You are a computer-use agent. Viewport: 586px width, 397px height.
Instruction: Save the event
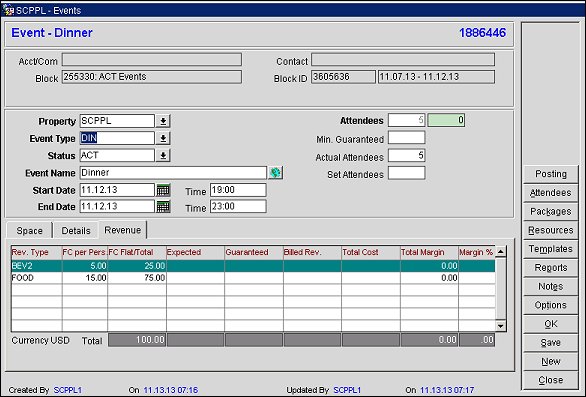[550, 342]
